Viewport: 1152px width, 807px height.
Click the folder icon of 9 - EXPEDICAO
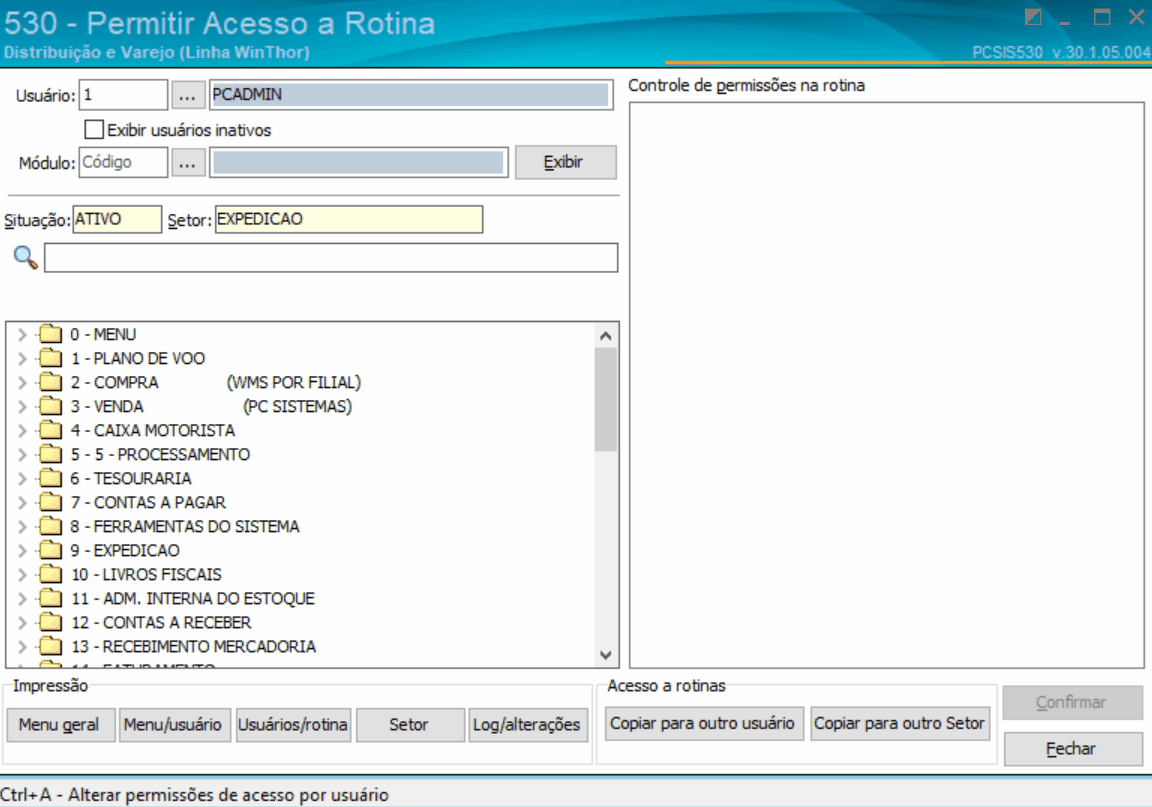point(51,550)
